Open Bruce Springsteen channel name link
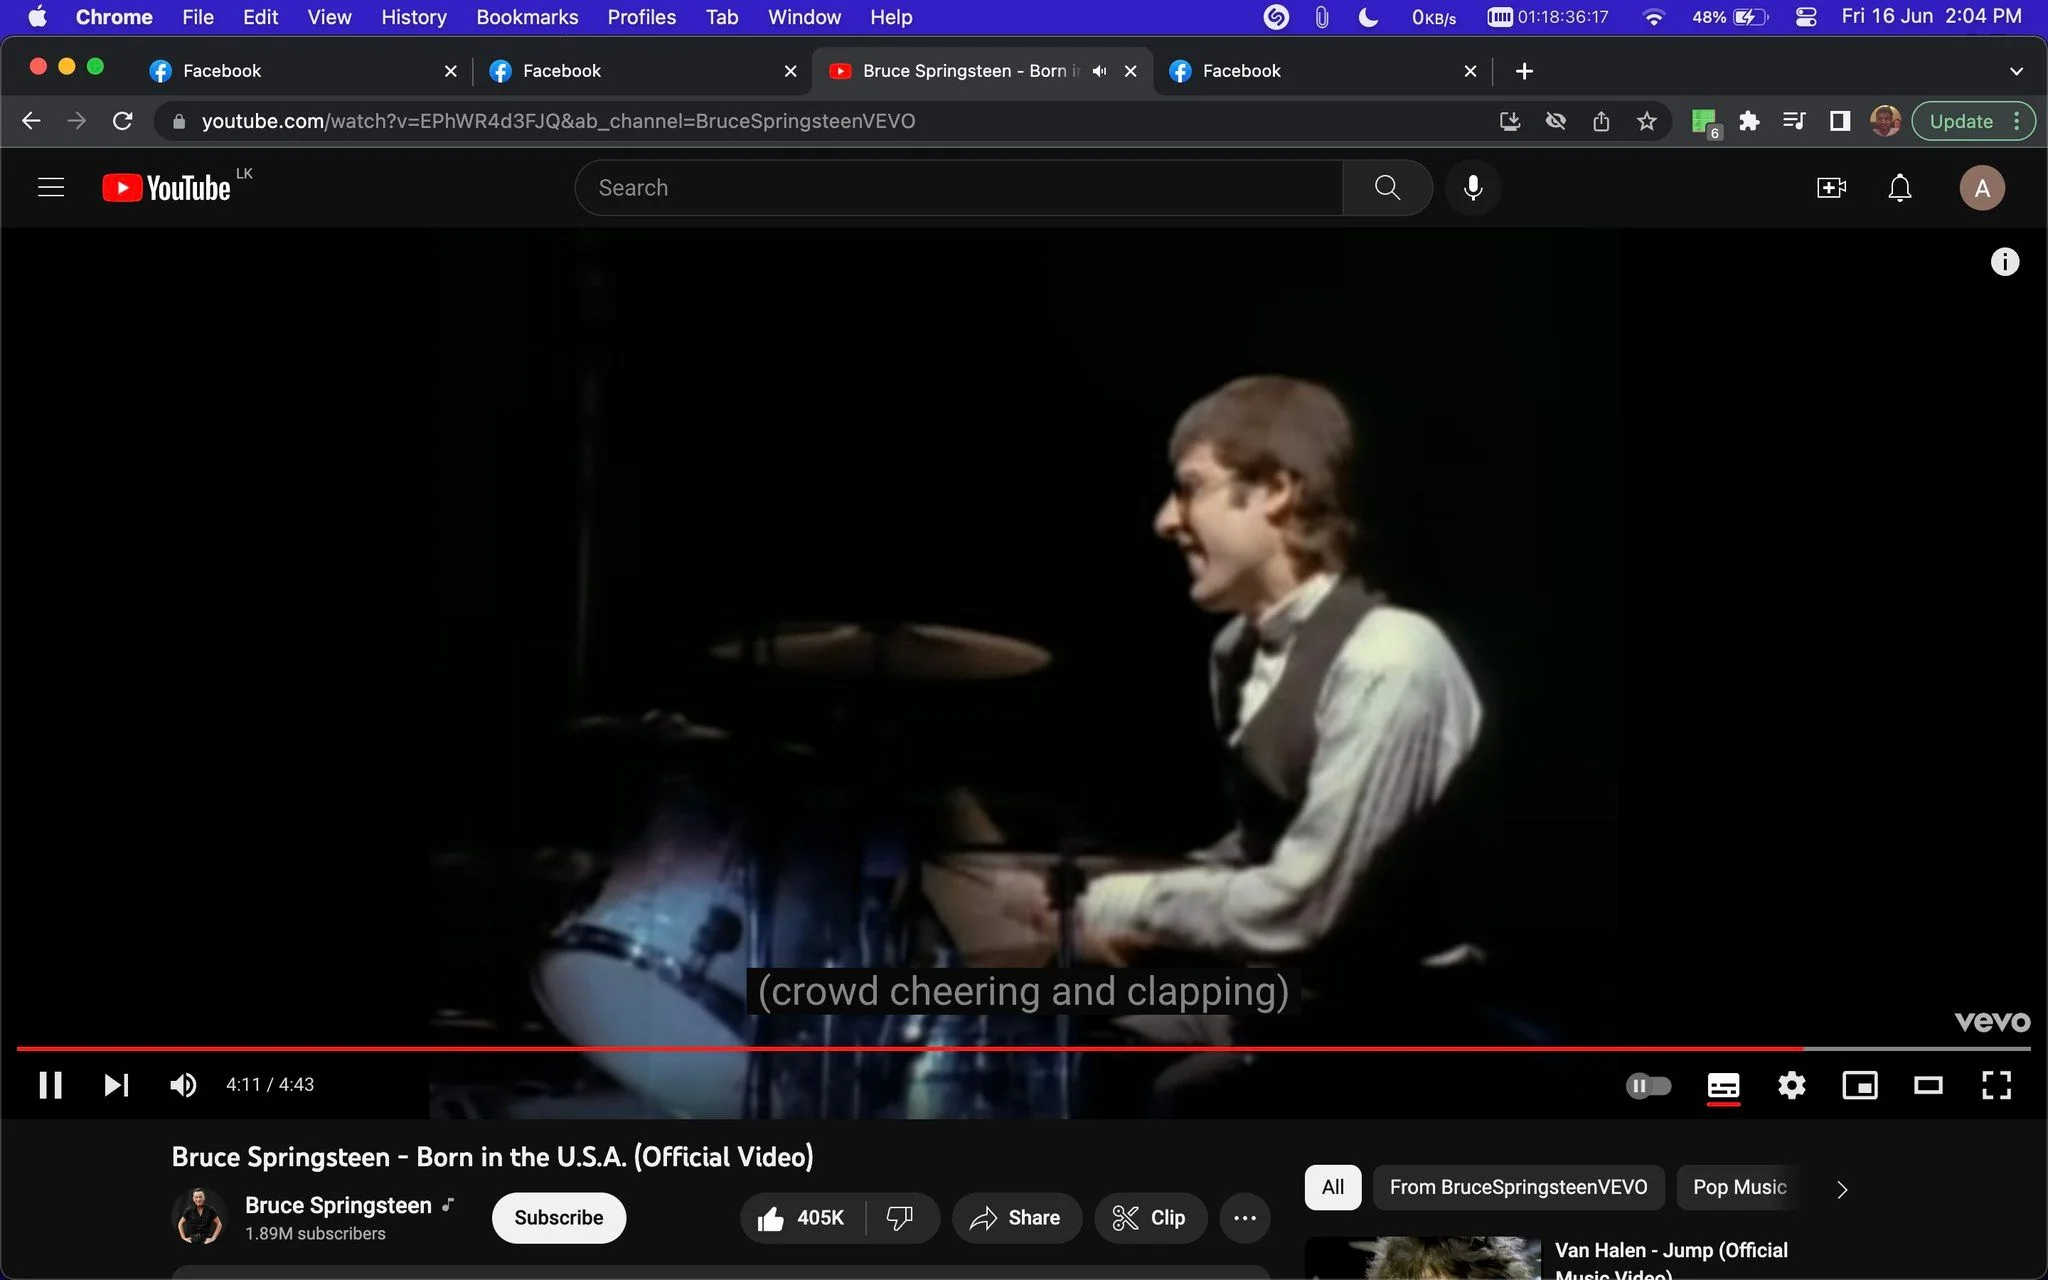The width and height of the screenshot is (2048, 1280). coord(338,1205)
